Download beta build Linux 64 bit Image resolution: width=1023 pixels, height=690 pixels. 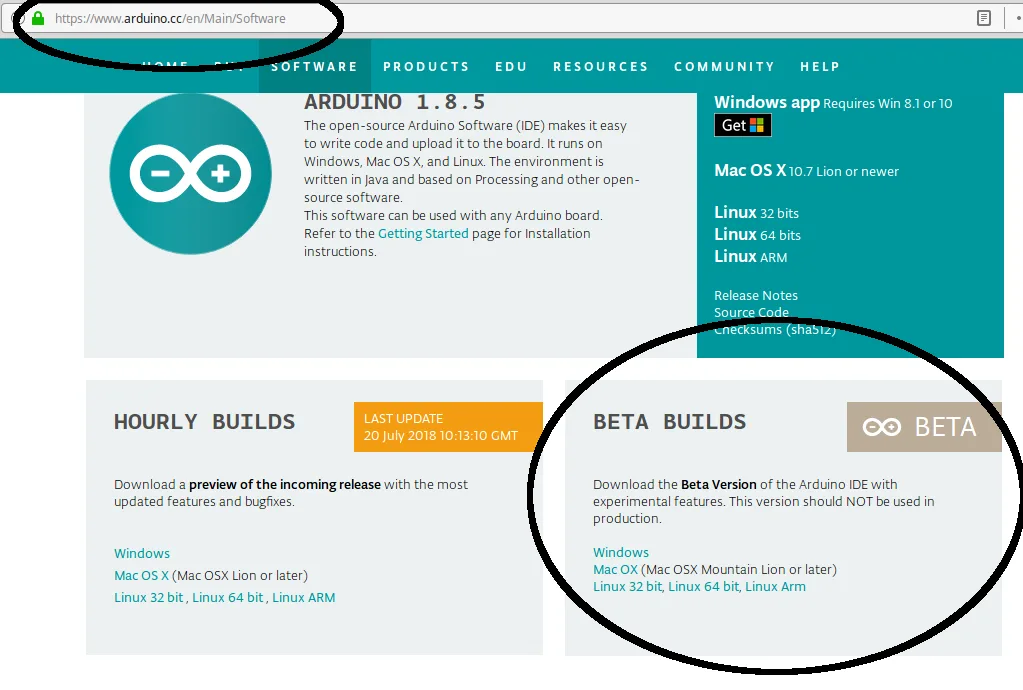point(704,586)
